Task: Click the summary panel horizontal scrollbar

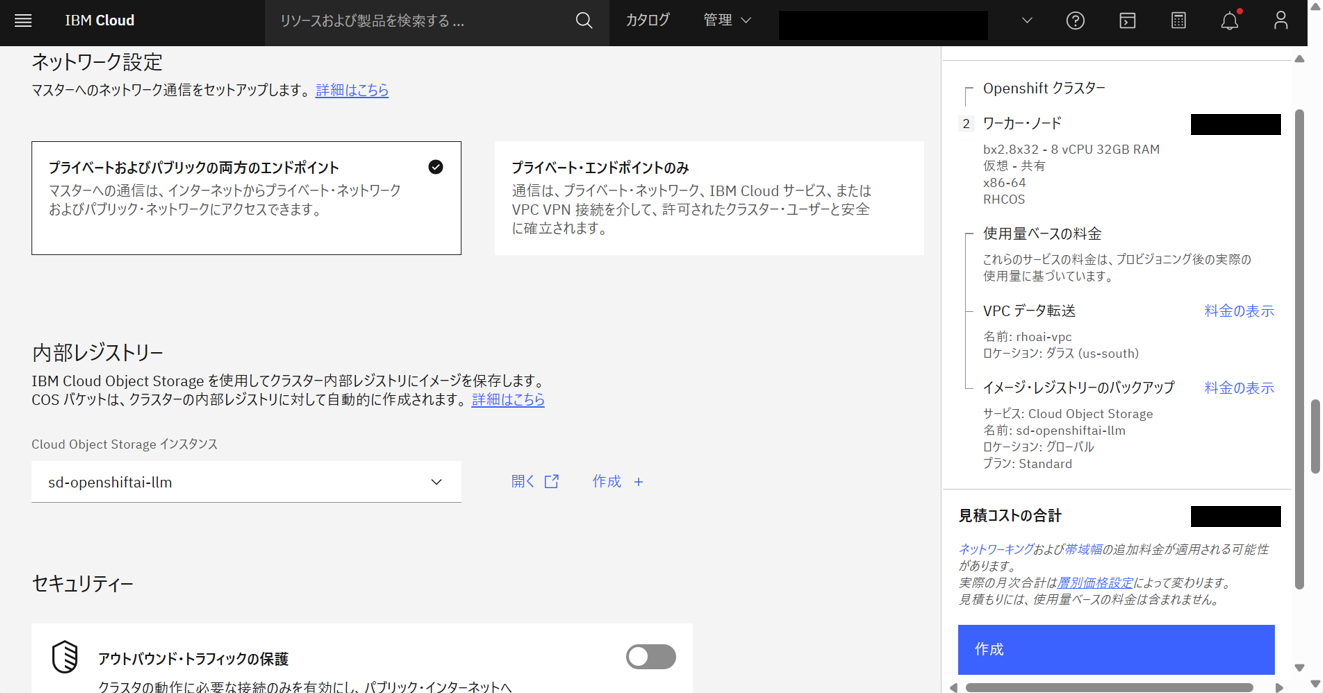Action: (x=1109, y=688)
